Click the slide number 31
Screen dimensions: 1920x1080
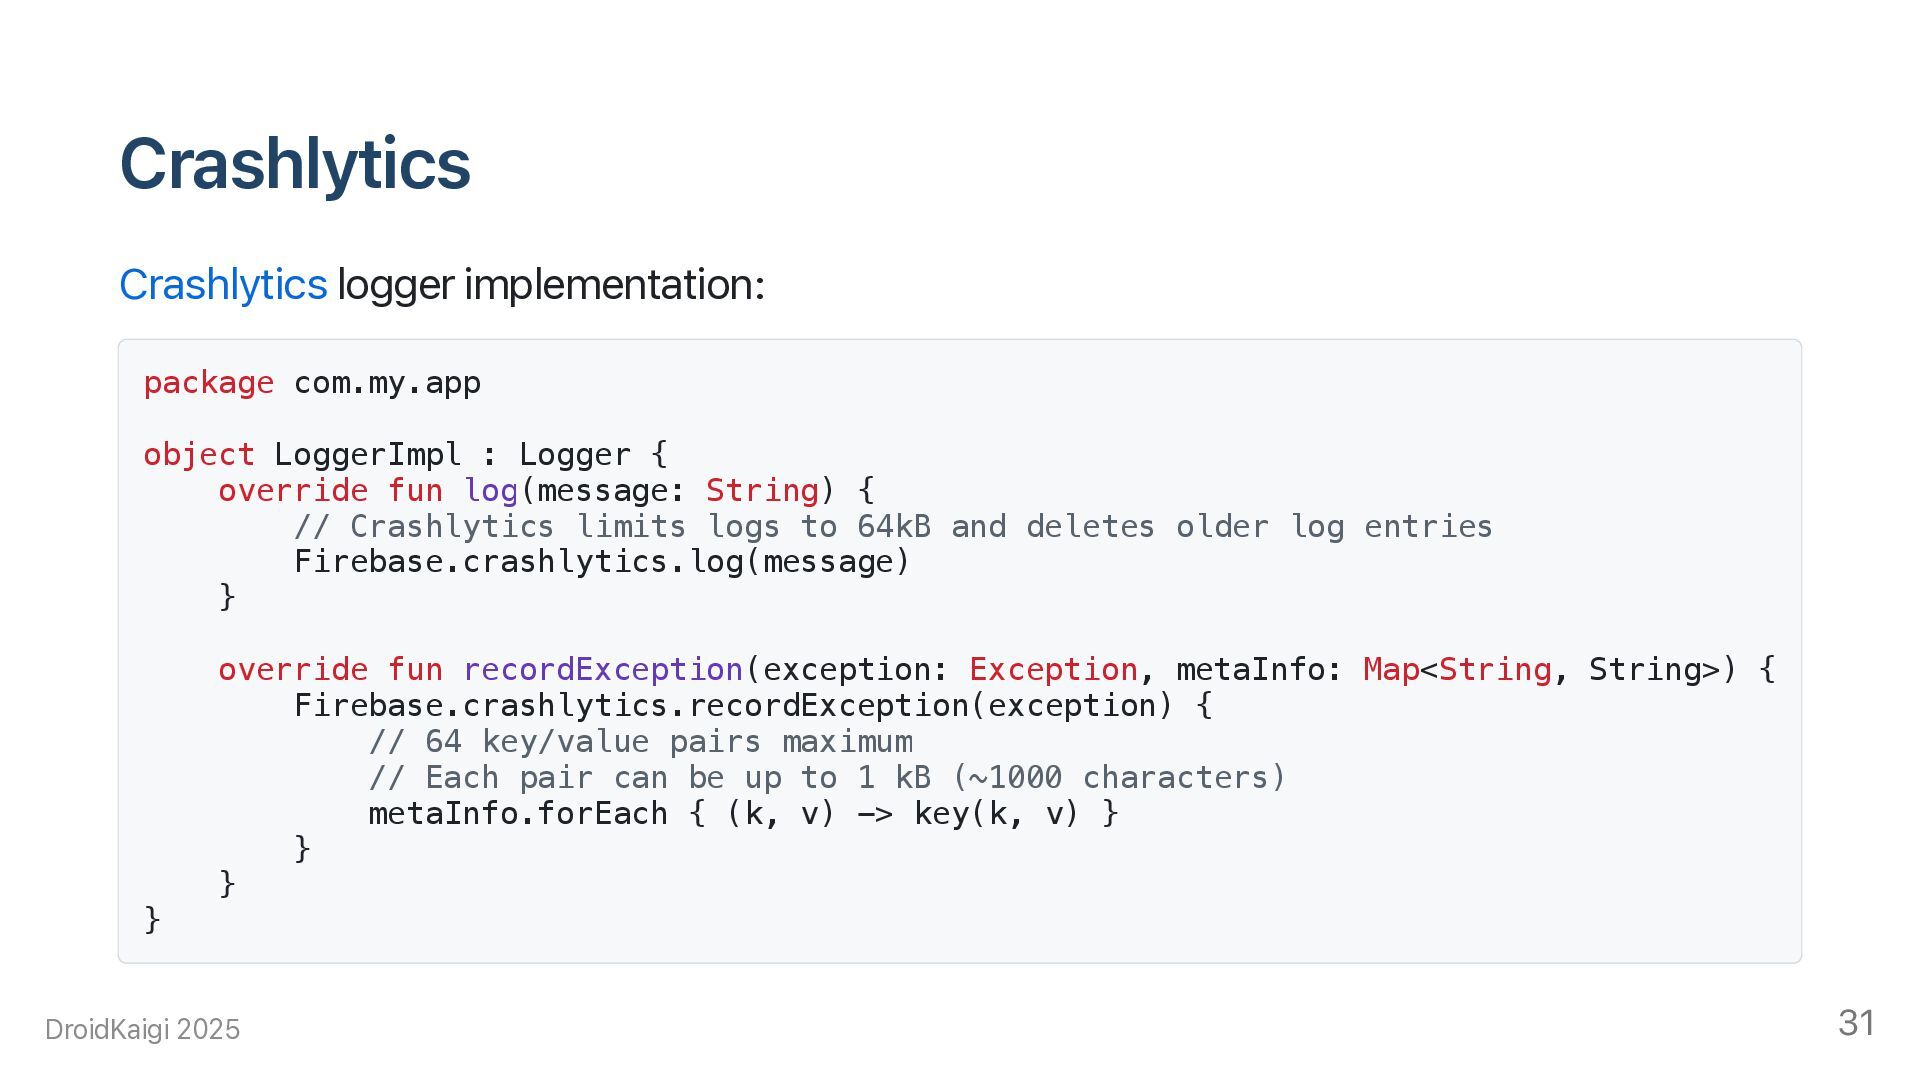point(1856,1023)
